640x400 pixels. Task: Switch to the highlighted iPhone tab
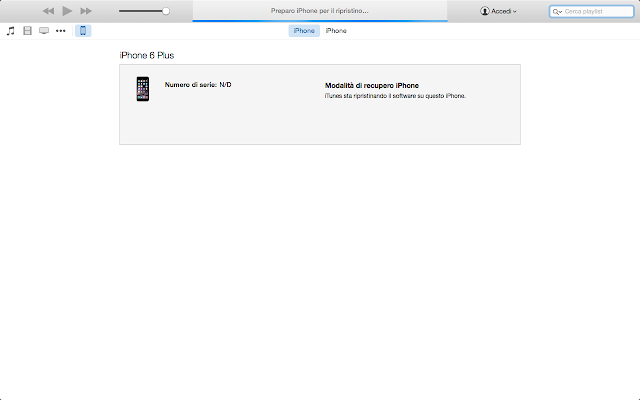pos(304,31)
